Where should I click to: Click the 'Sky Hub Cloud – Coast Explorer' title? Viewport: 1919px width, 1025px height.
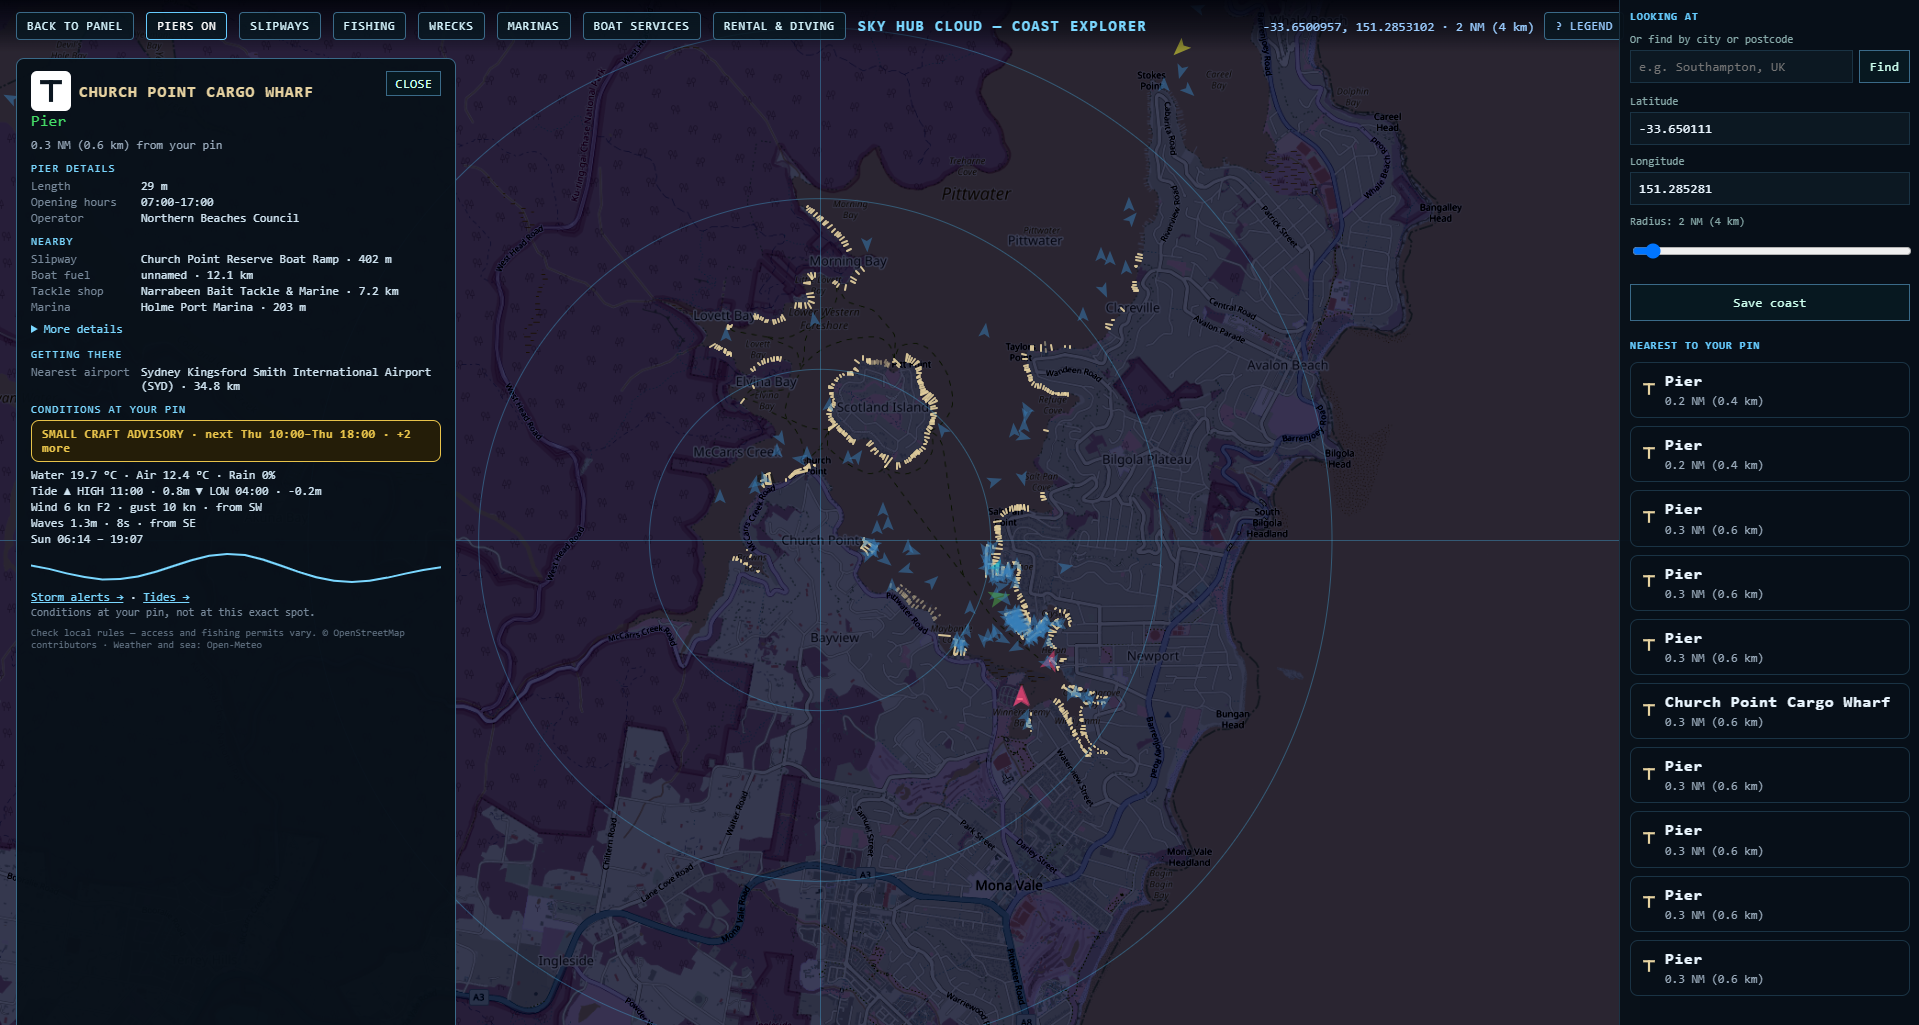pos(1001,26)
